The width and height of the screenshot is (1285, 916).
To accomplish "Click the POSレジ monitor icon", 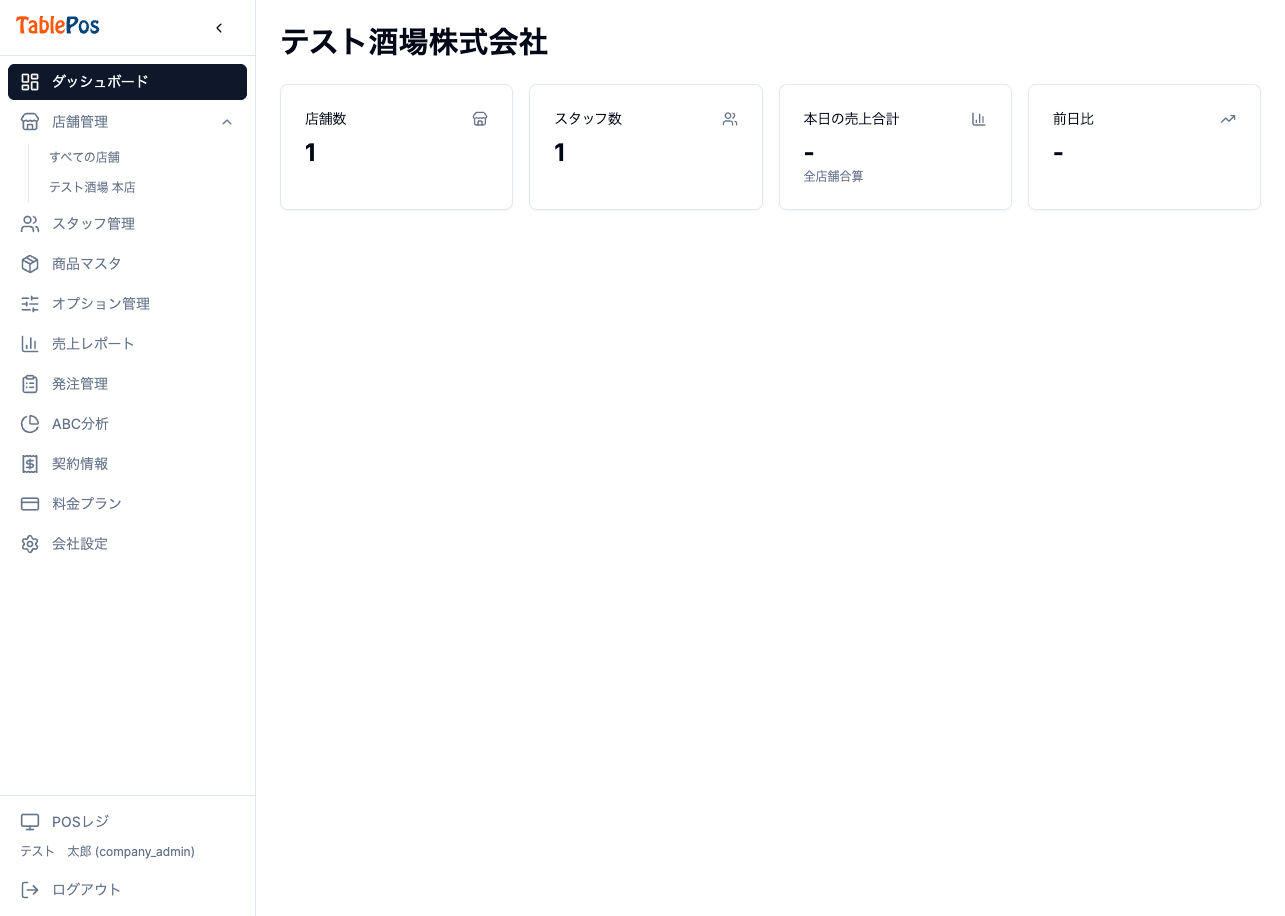I will (x=30, y=822).
